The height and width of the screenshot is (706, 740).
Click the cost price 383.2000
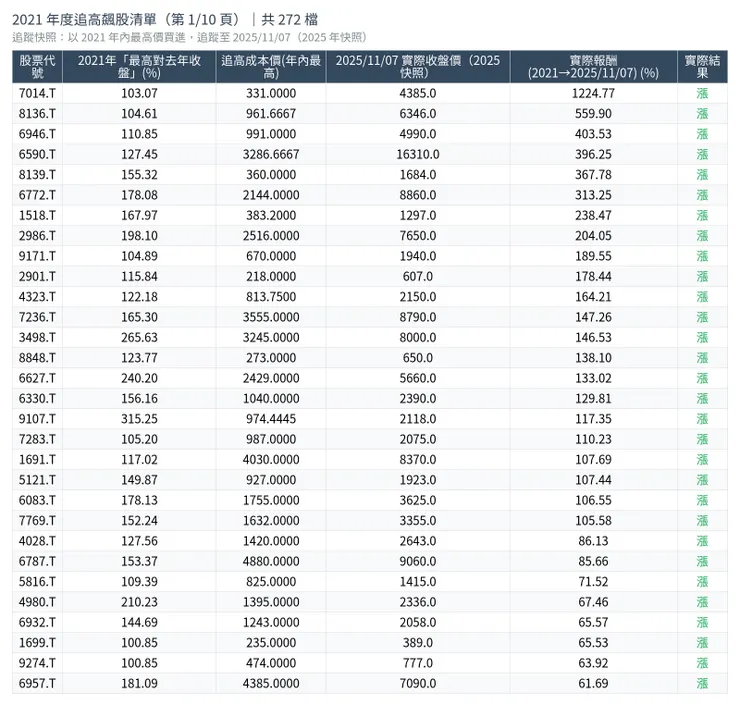[271, 215]
